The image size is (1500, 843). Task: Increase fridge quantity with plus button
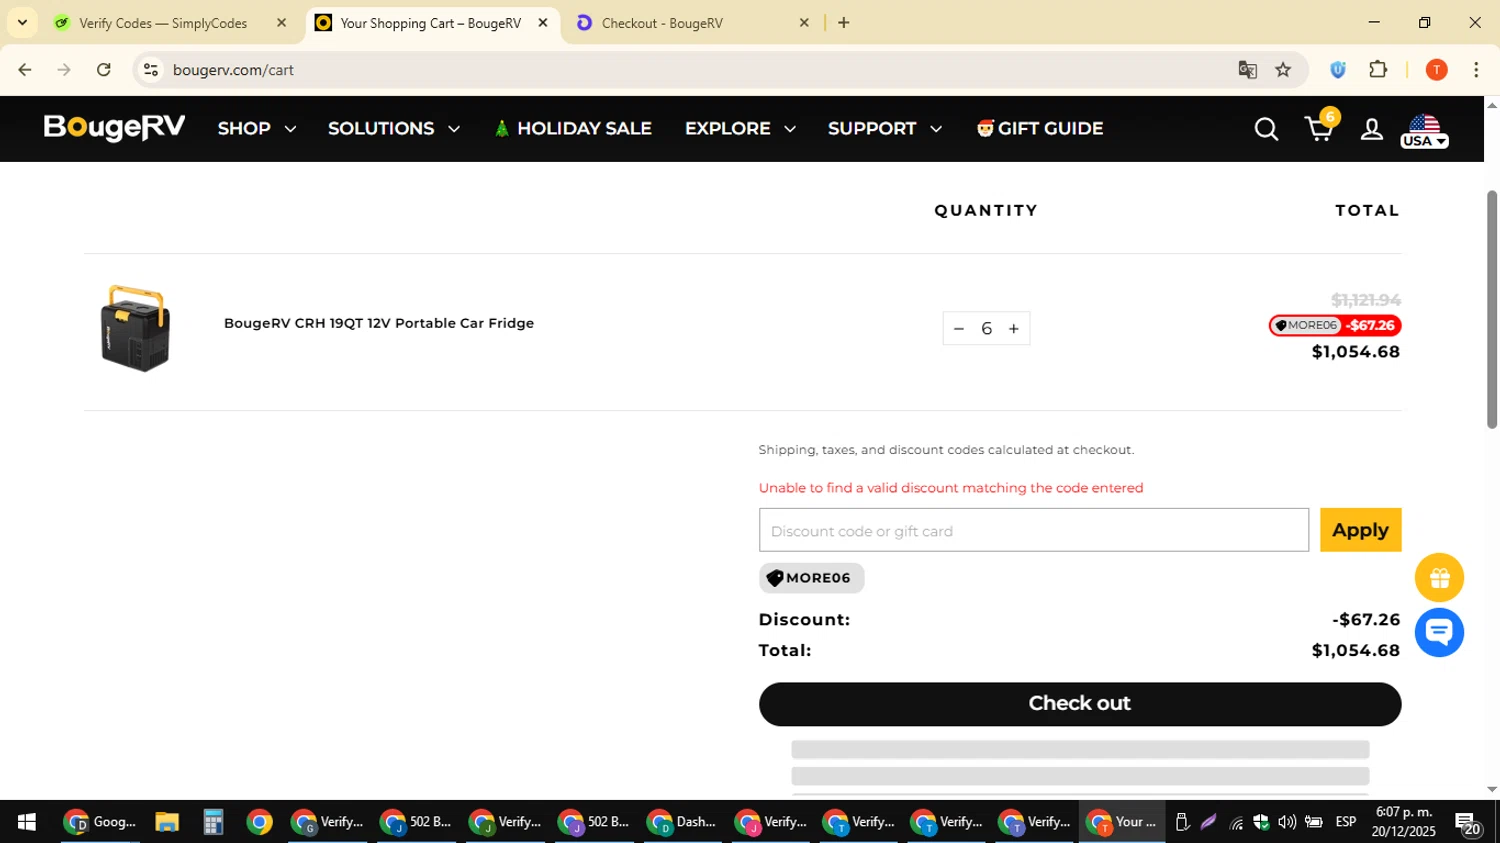tap(1014, 329)
